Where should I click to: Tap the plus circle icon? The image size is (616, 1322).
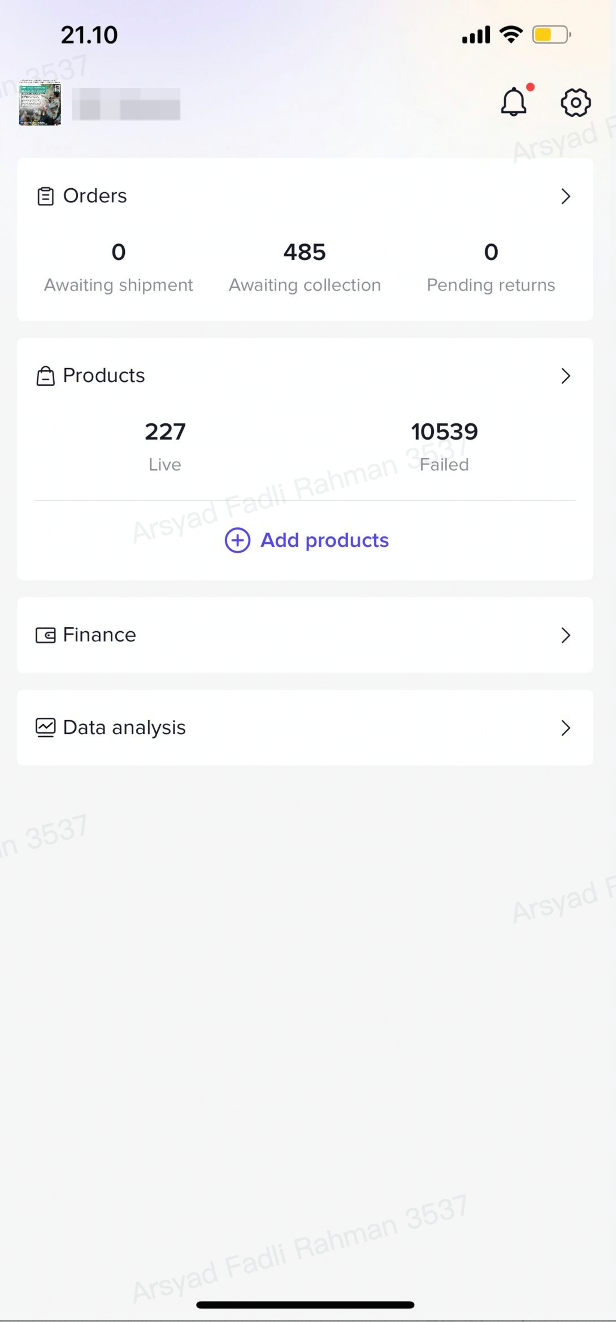pos(237,541)
